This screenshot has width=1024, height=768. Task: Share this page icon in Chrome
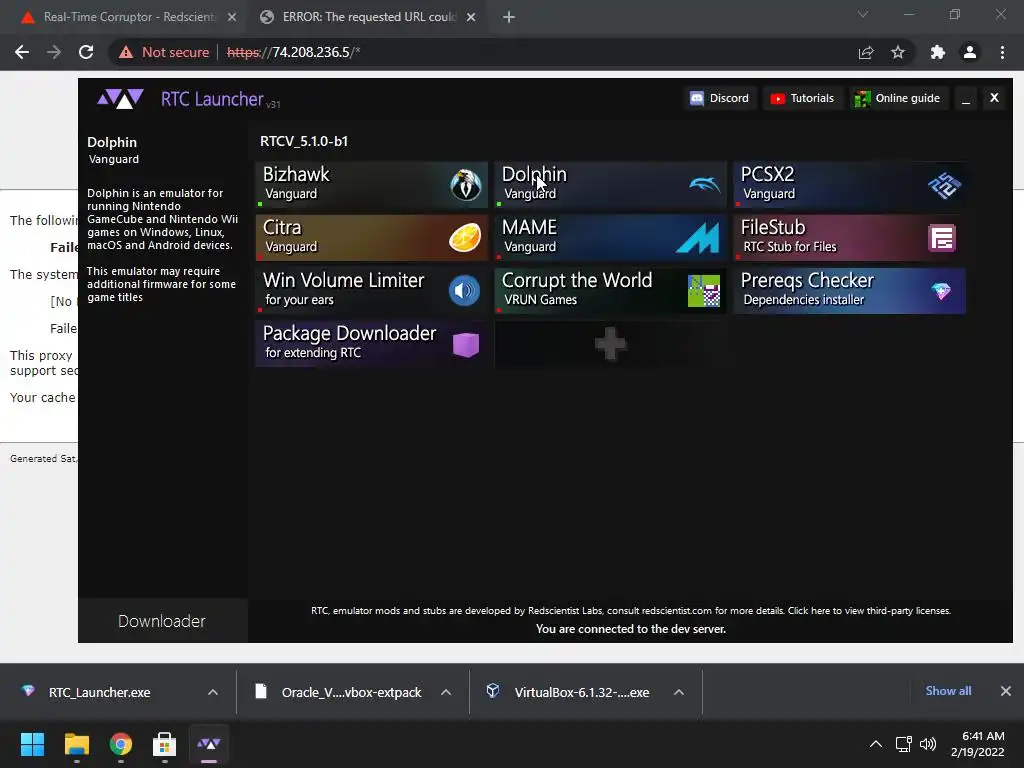[866, 52]
